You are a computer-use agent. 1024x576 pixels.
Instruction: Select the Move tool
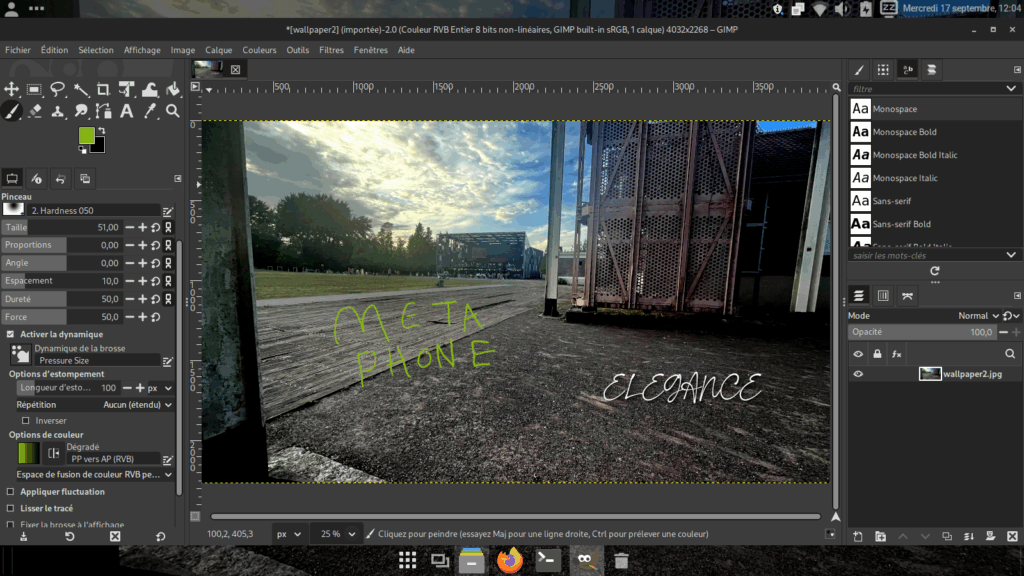(x=12, y=89)
